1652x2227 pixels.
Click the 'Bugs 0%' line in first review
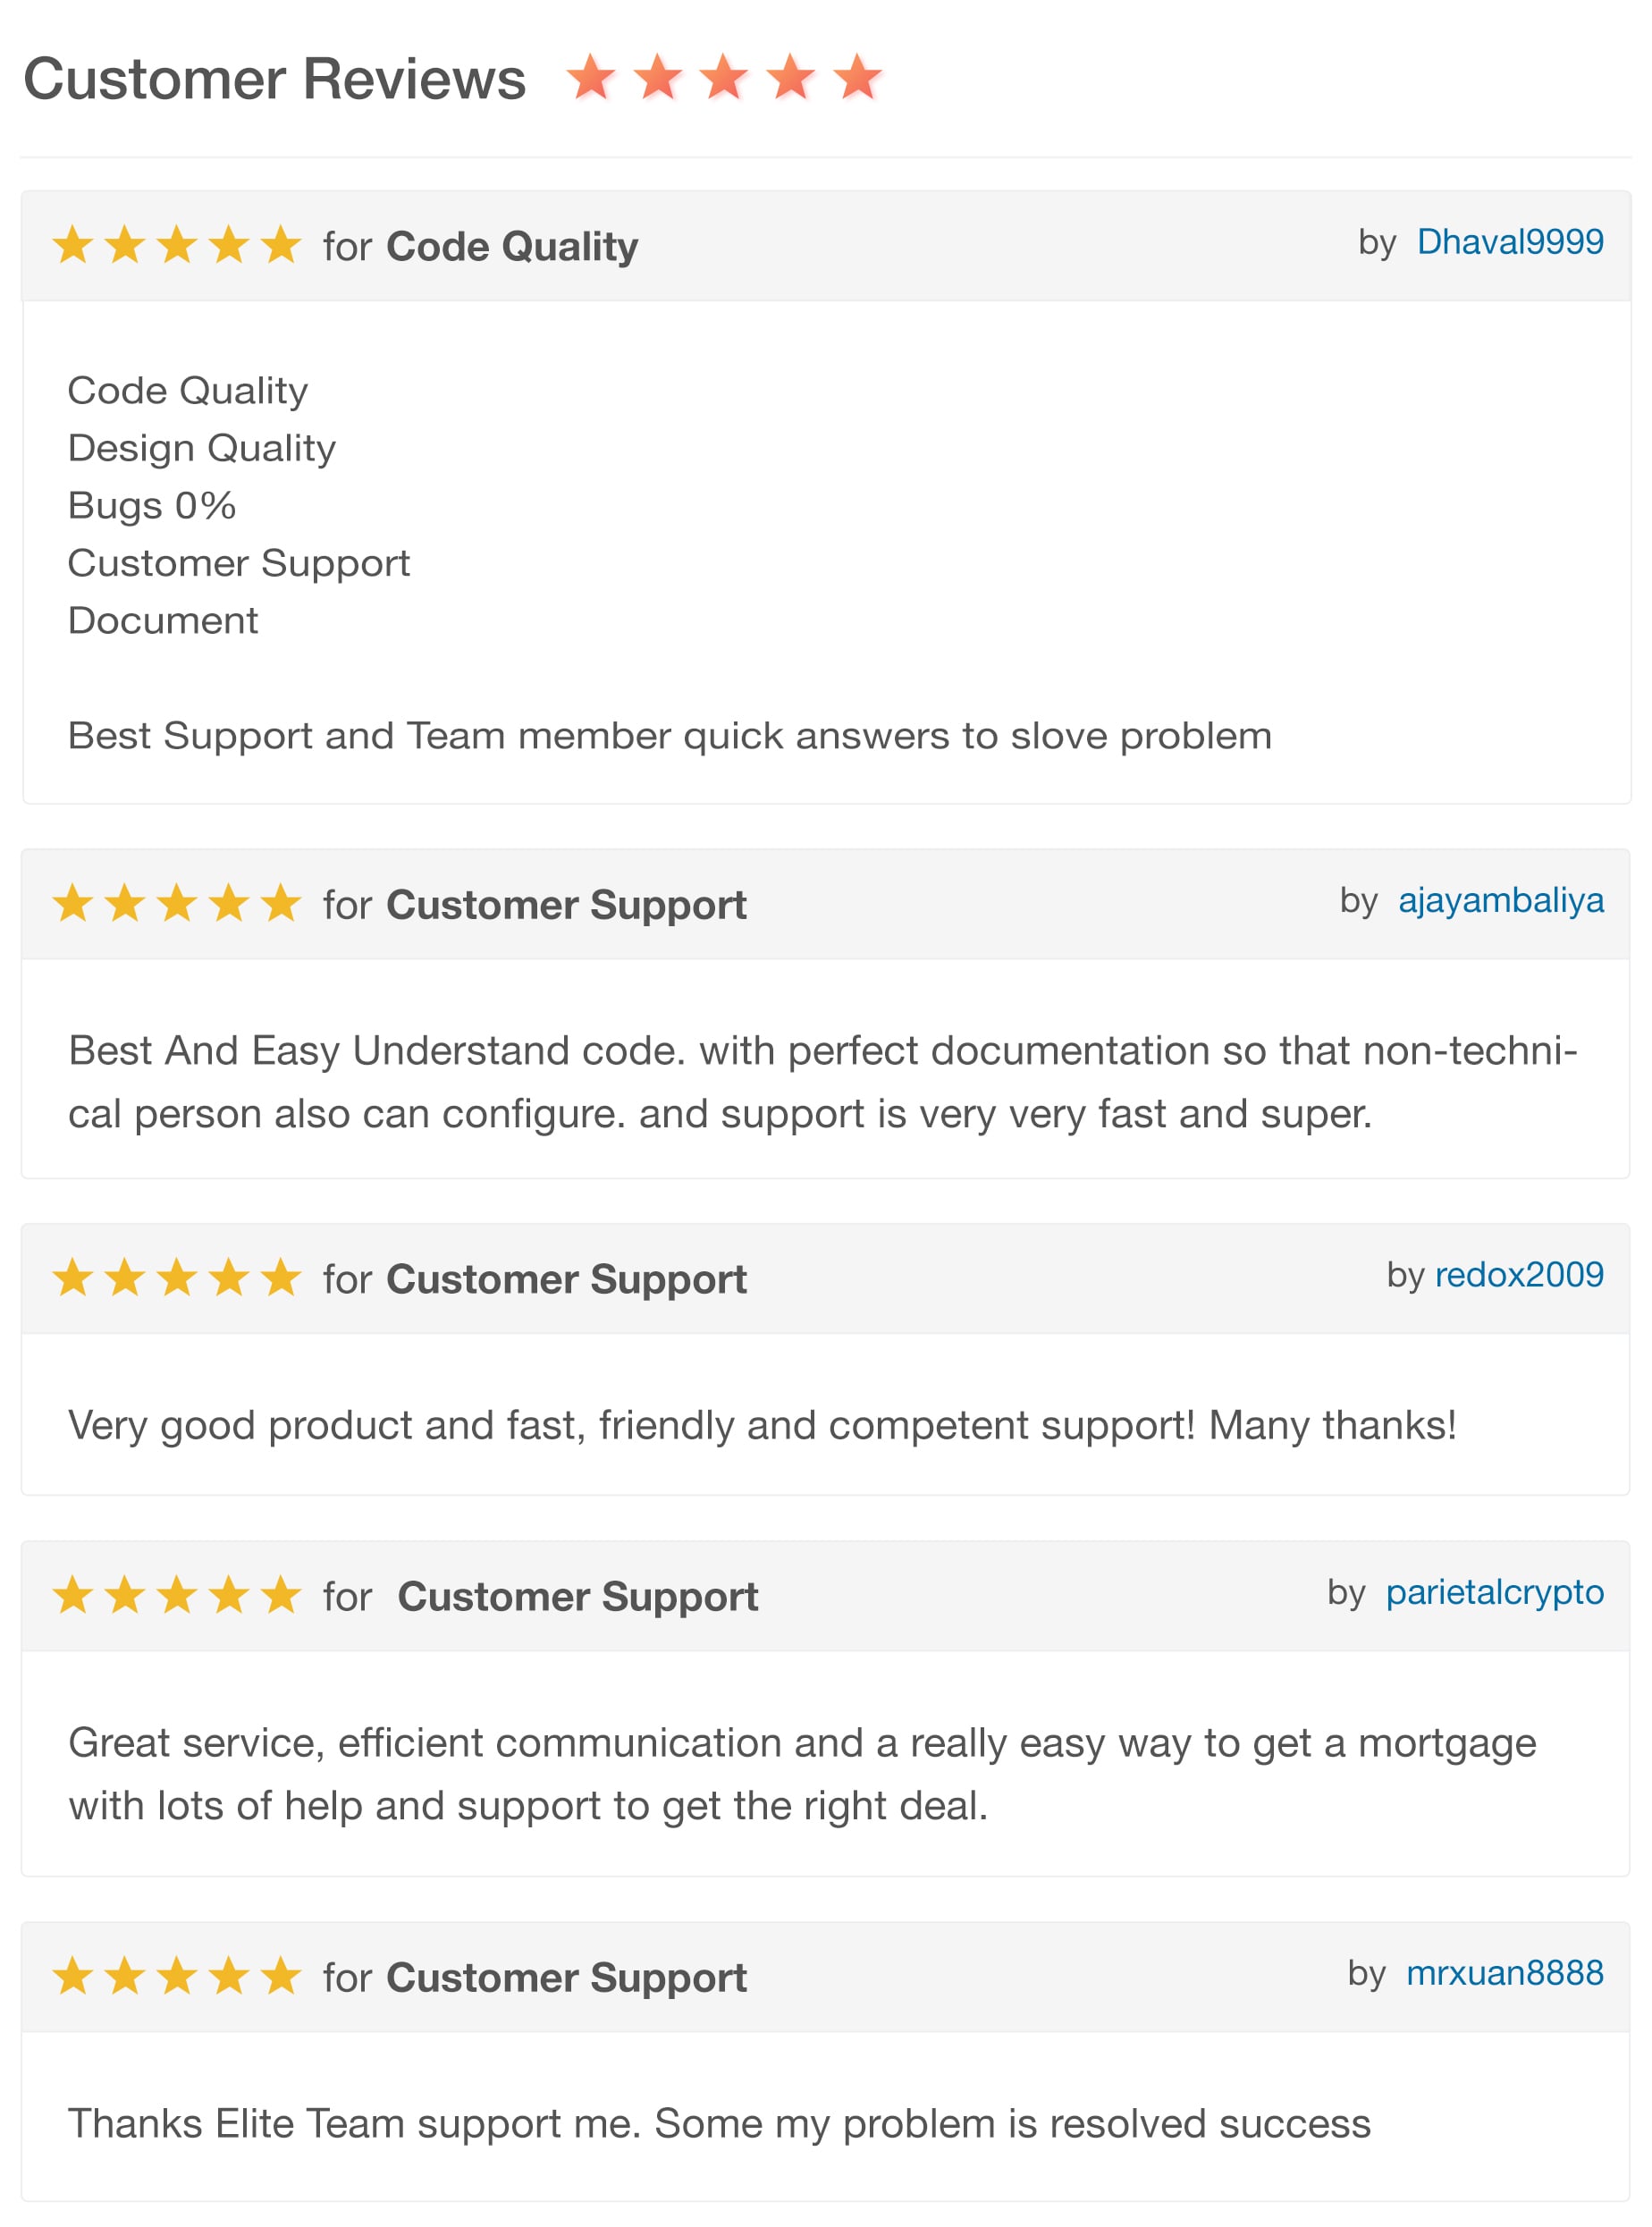[152, 506]
